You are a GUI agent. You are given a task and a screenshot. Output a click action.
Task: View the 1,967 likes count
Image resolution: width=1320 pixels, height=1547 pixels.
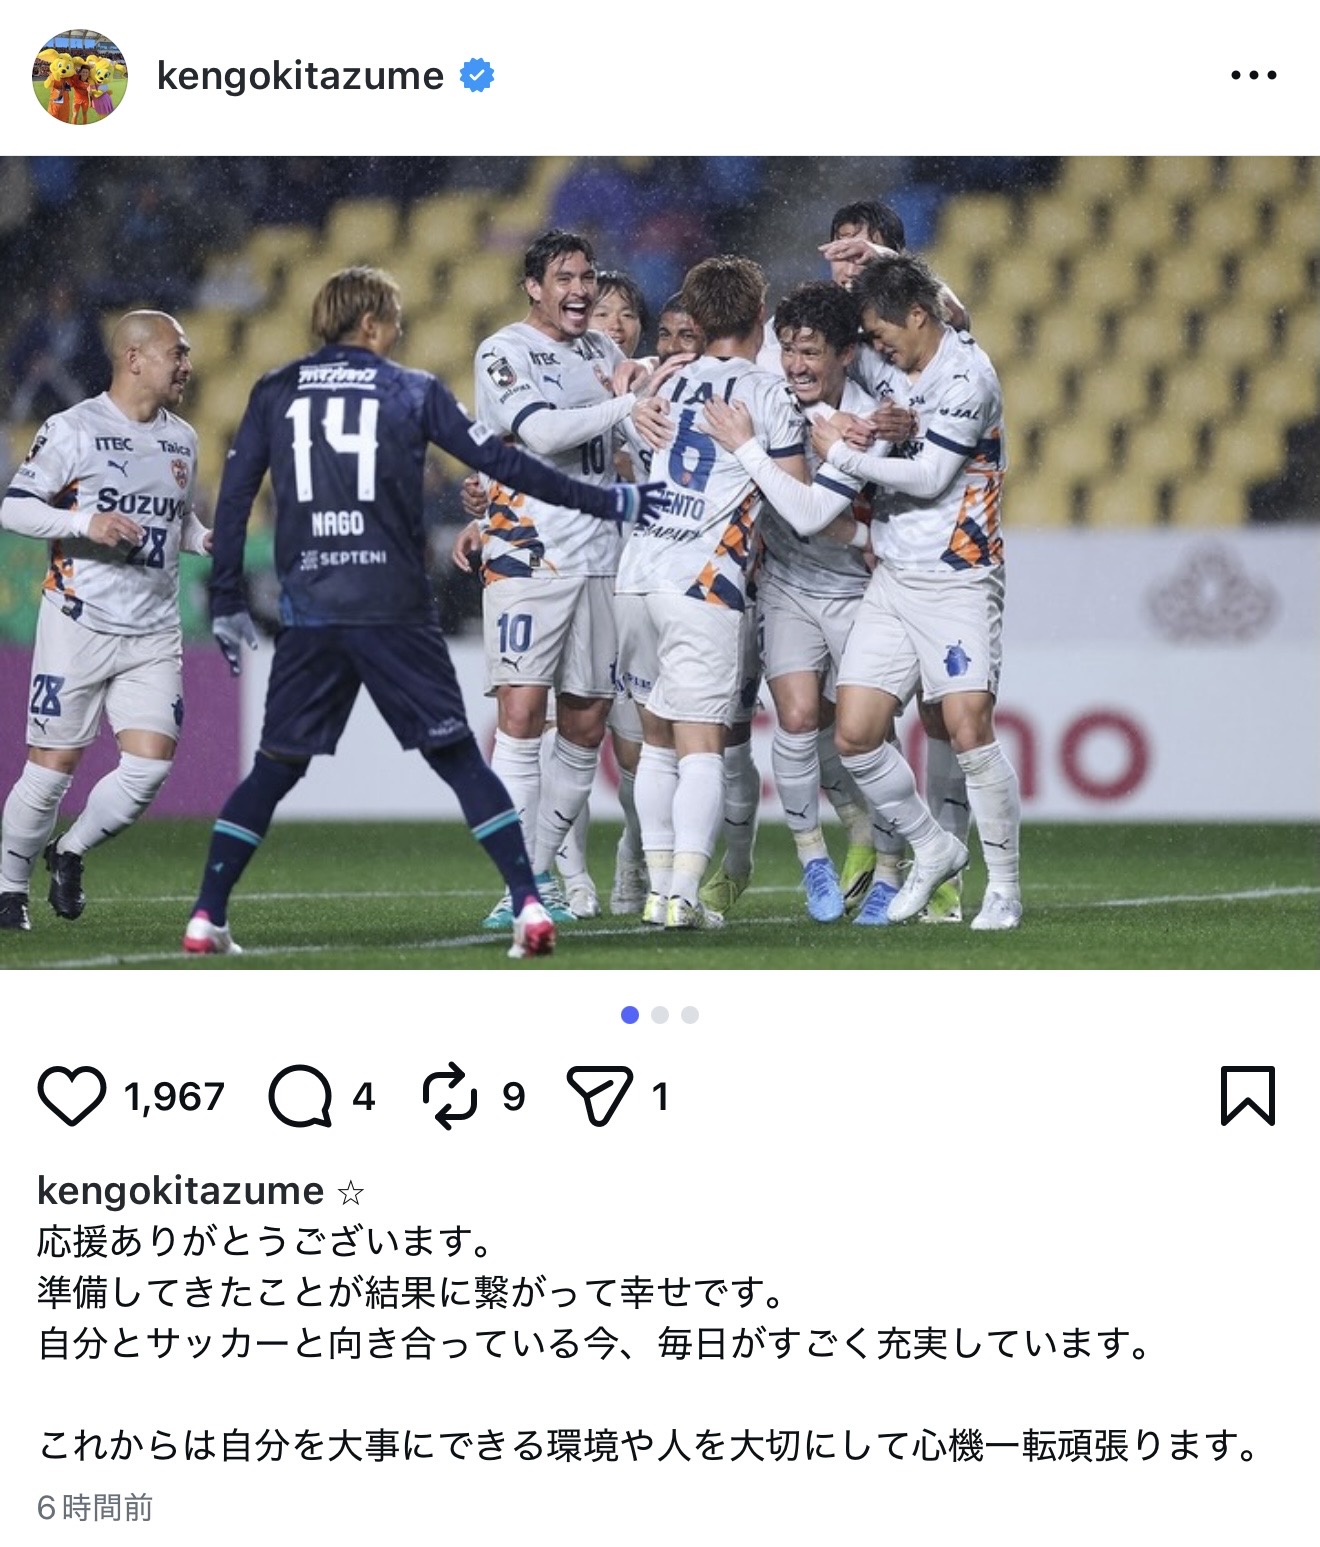pos(174,1097)
